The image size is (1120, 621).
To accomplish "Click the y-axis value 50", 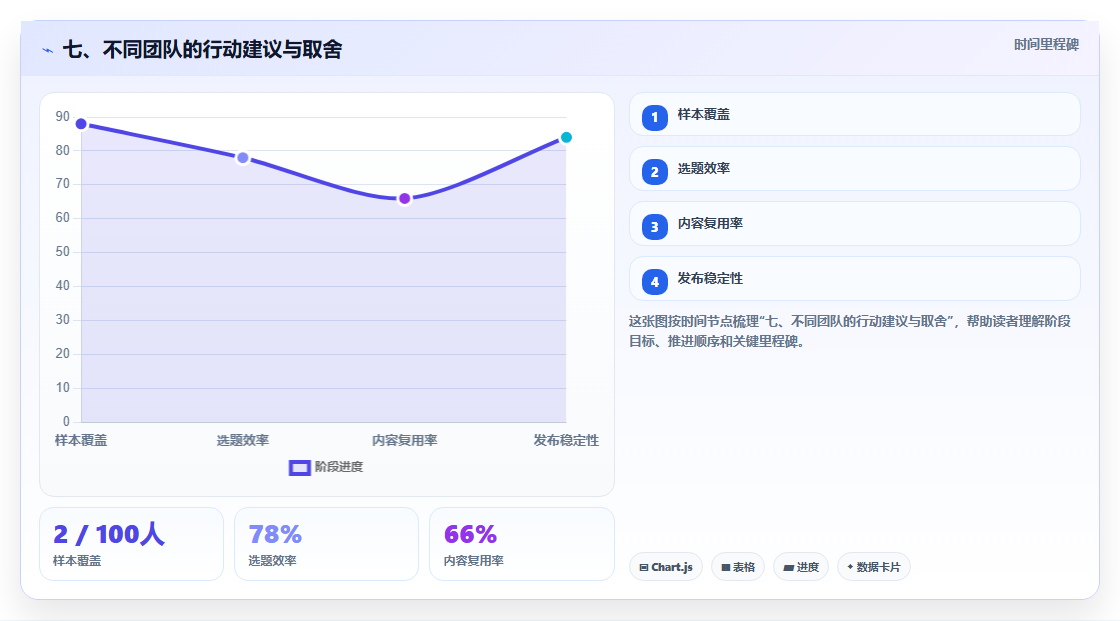I will [x=63, y=252].
